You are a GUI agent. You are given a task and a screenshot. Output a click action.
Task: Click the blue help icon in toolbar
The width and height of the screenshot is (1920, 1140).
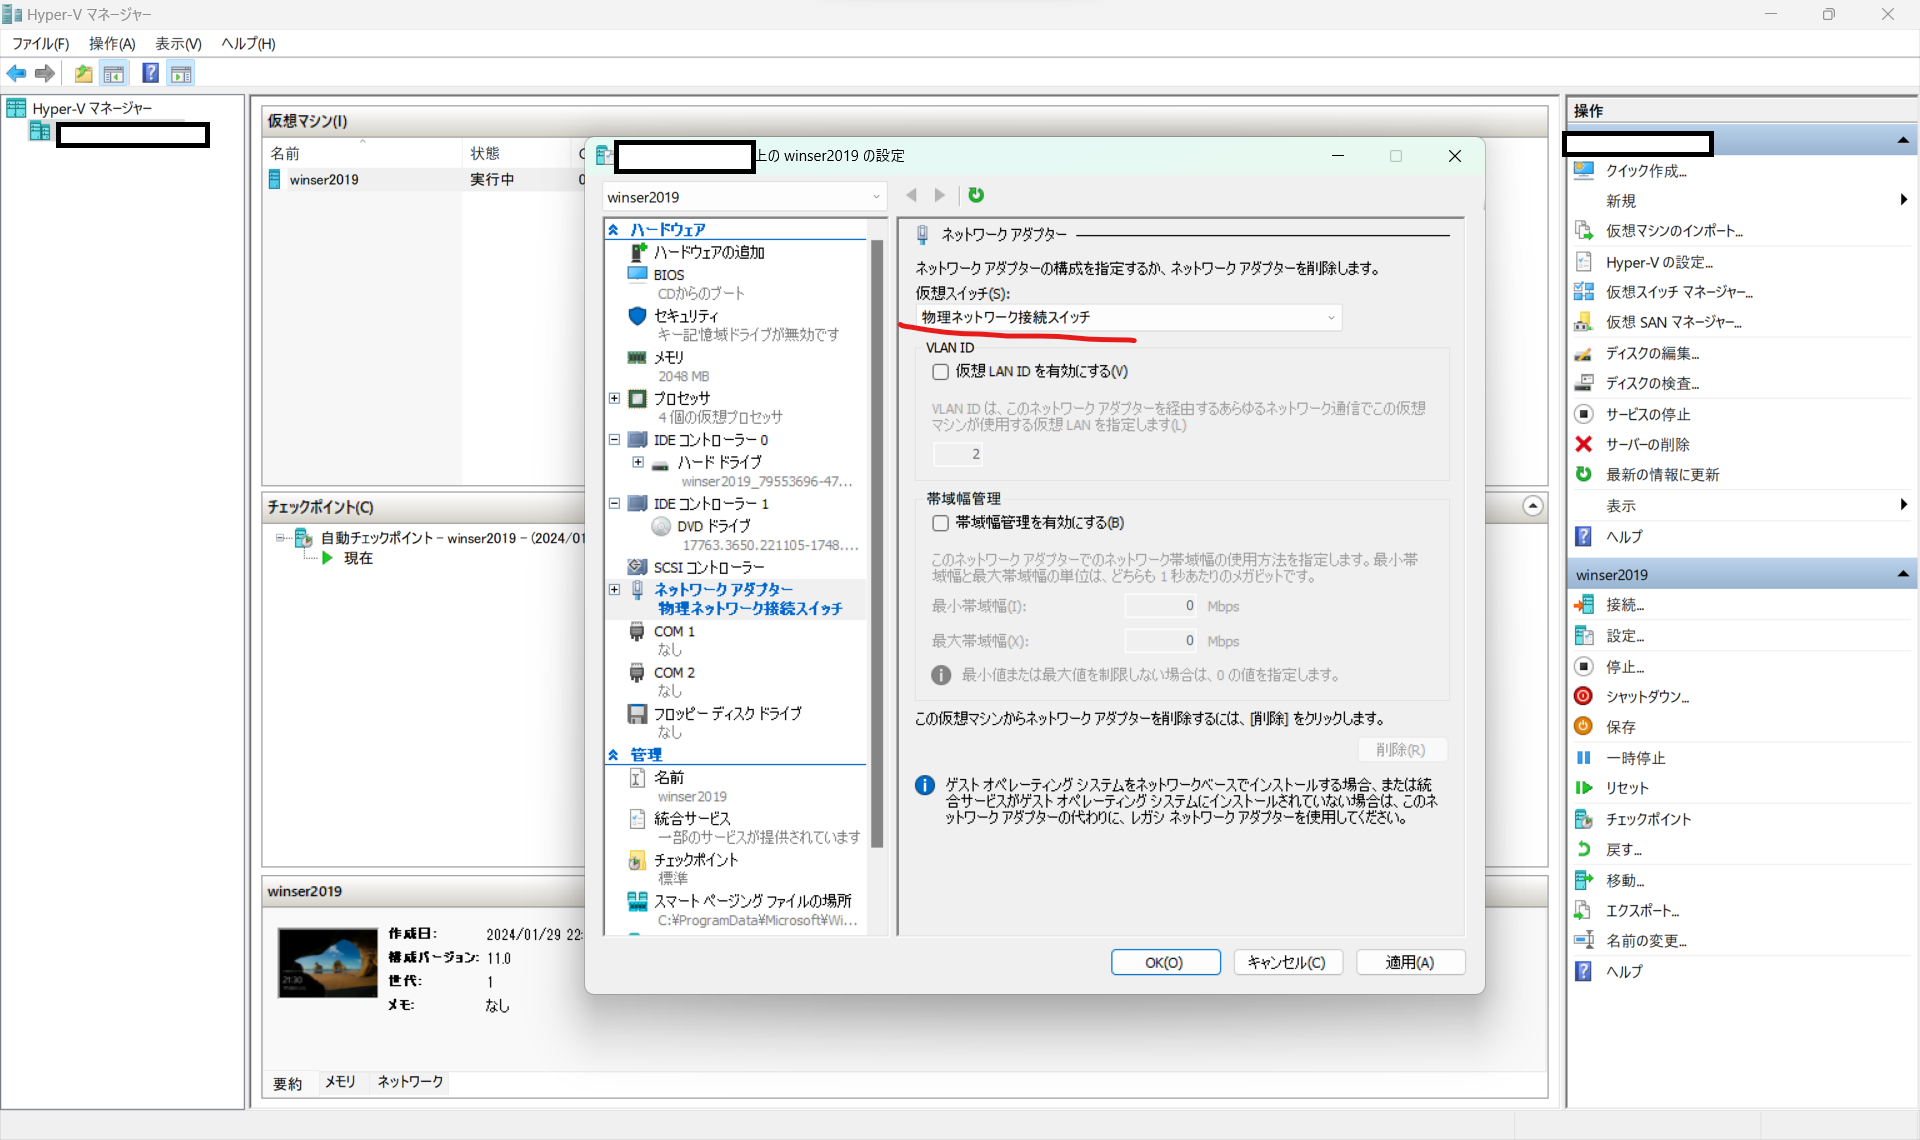[150, 73]
